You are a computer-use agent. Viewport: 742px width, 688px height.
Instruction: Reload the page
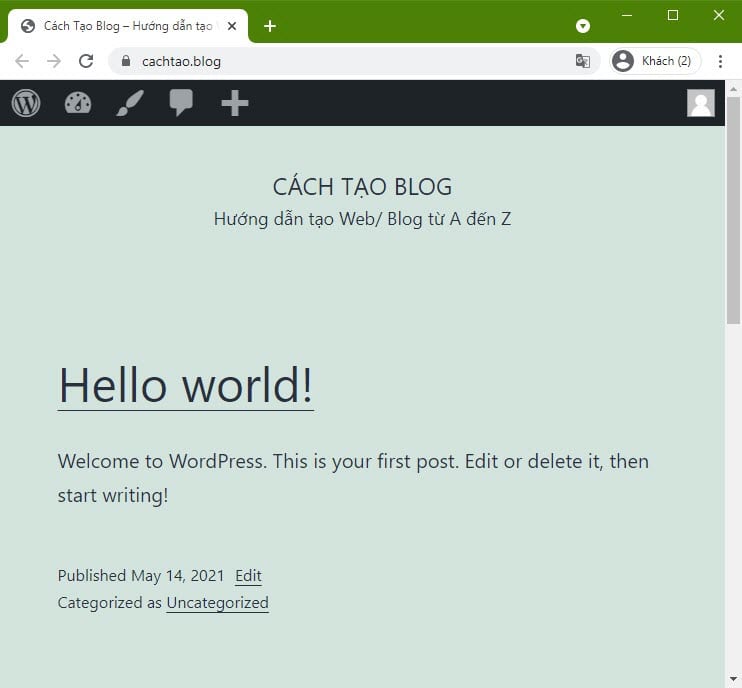(x=86, y=61)
